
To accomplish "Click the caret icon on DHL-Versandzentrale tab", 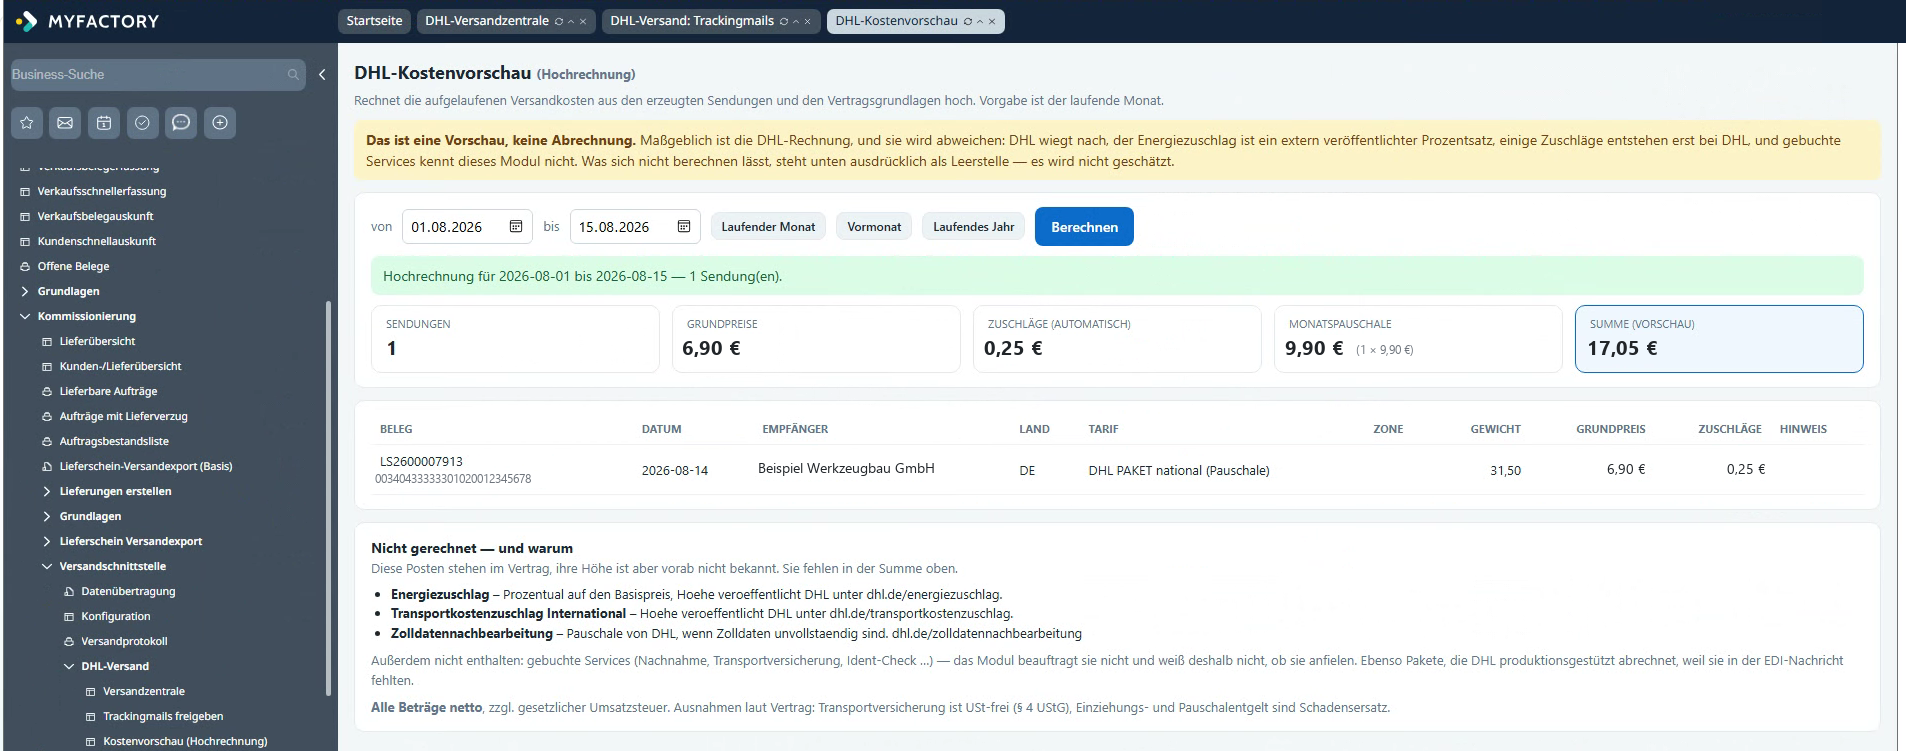I will [571, 21].
